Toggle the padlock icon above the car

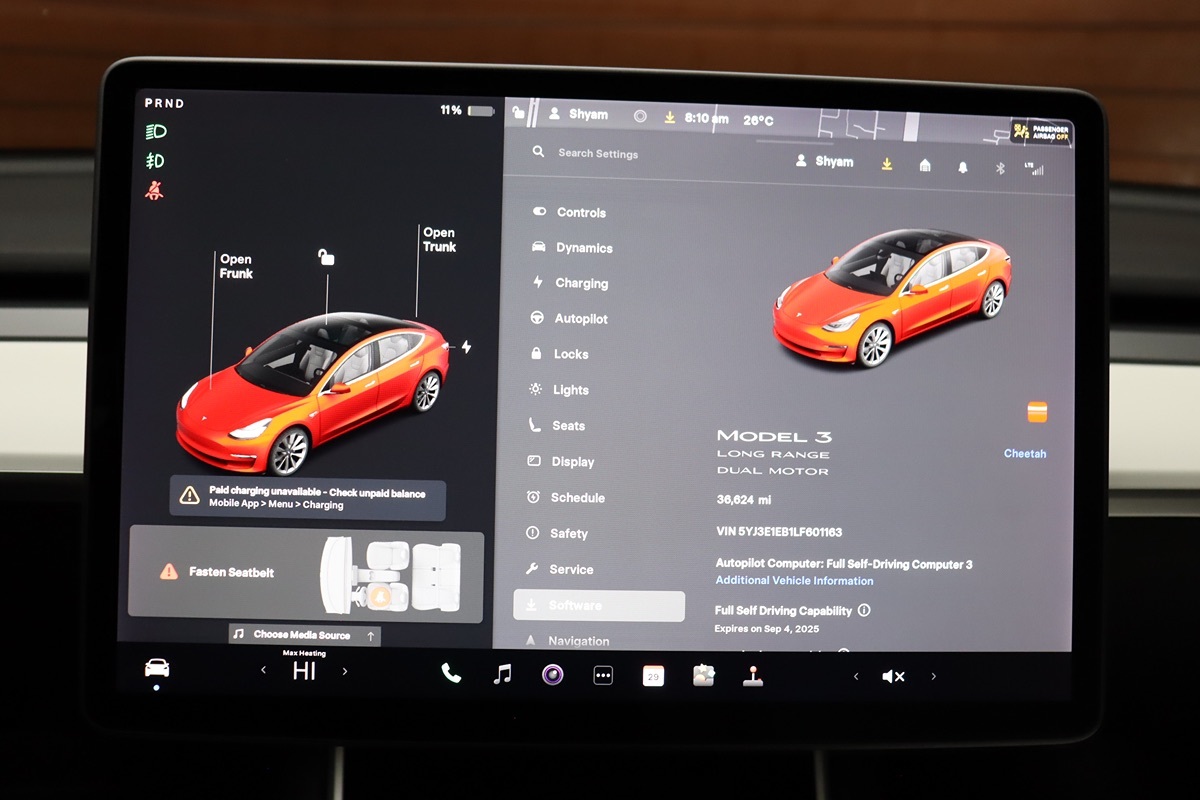tap(326, 258)
